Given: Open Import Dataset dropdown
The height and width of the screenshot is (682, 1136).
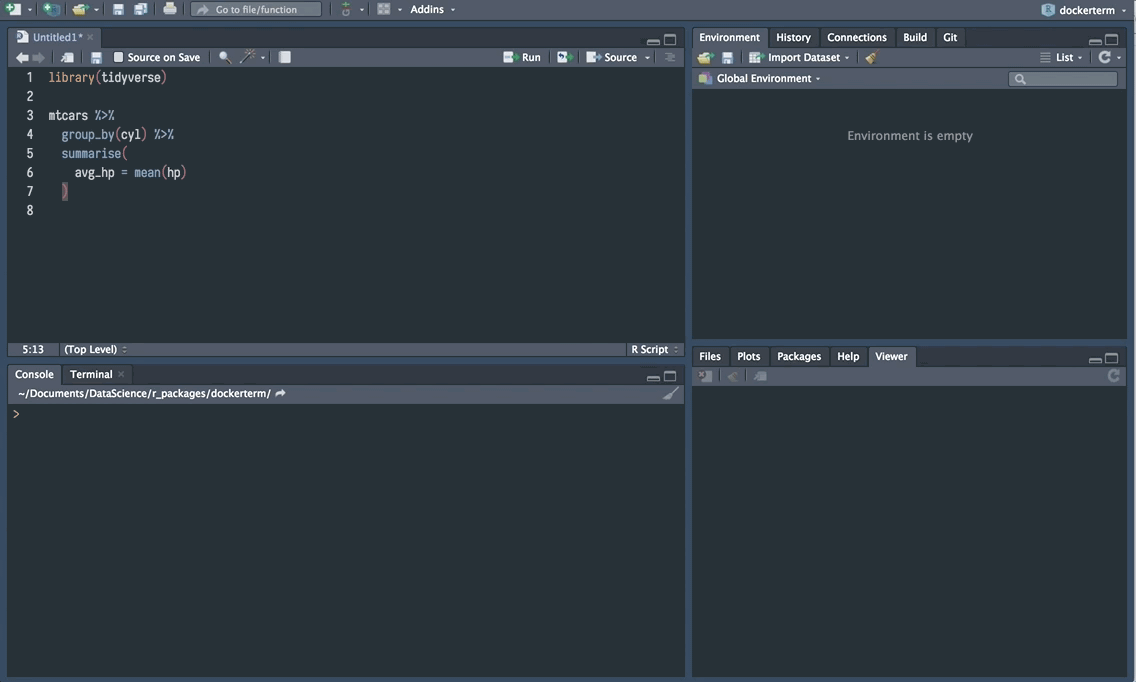Looking at the screenshot, I should click(x=799, y=57).
